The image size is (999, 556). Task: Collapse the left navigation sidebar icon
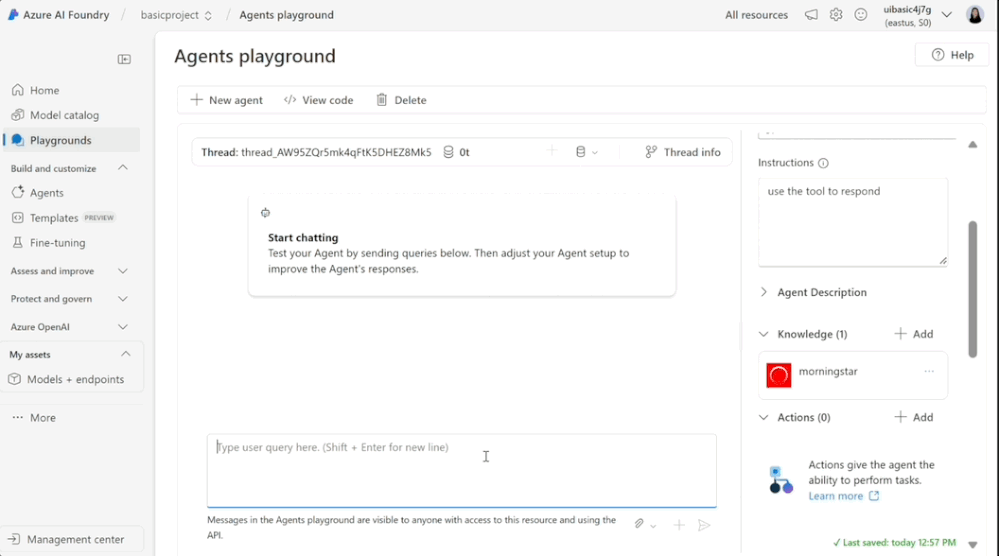(124, 59)
